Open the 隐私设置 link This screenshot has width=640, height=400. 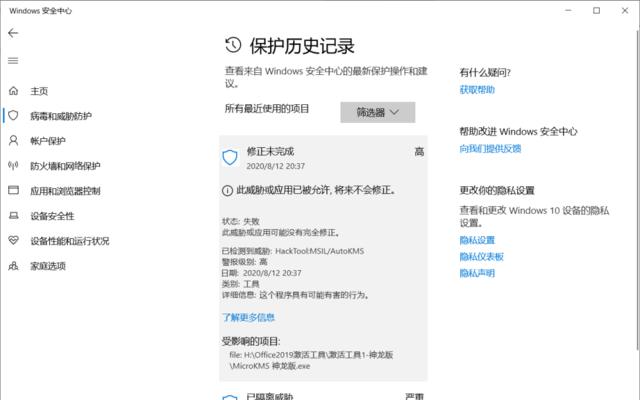coord(477,240)
